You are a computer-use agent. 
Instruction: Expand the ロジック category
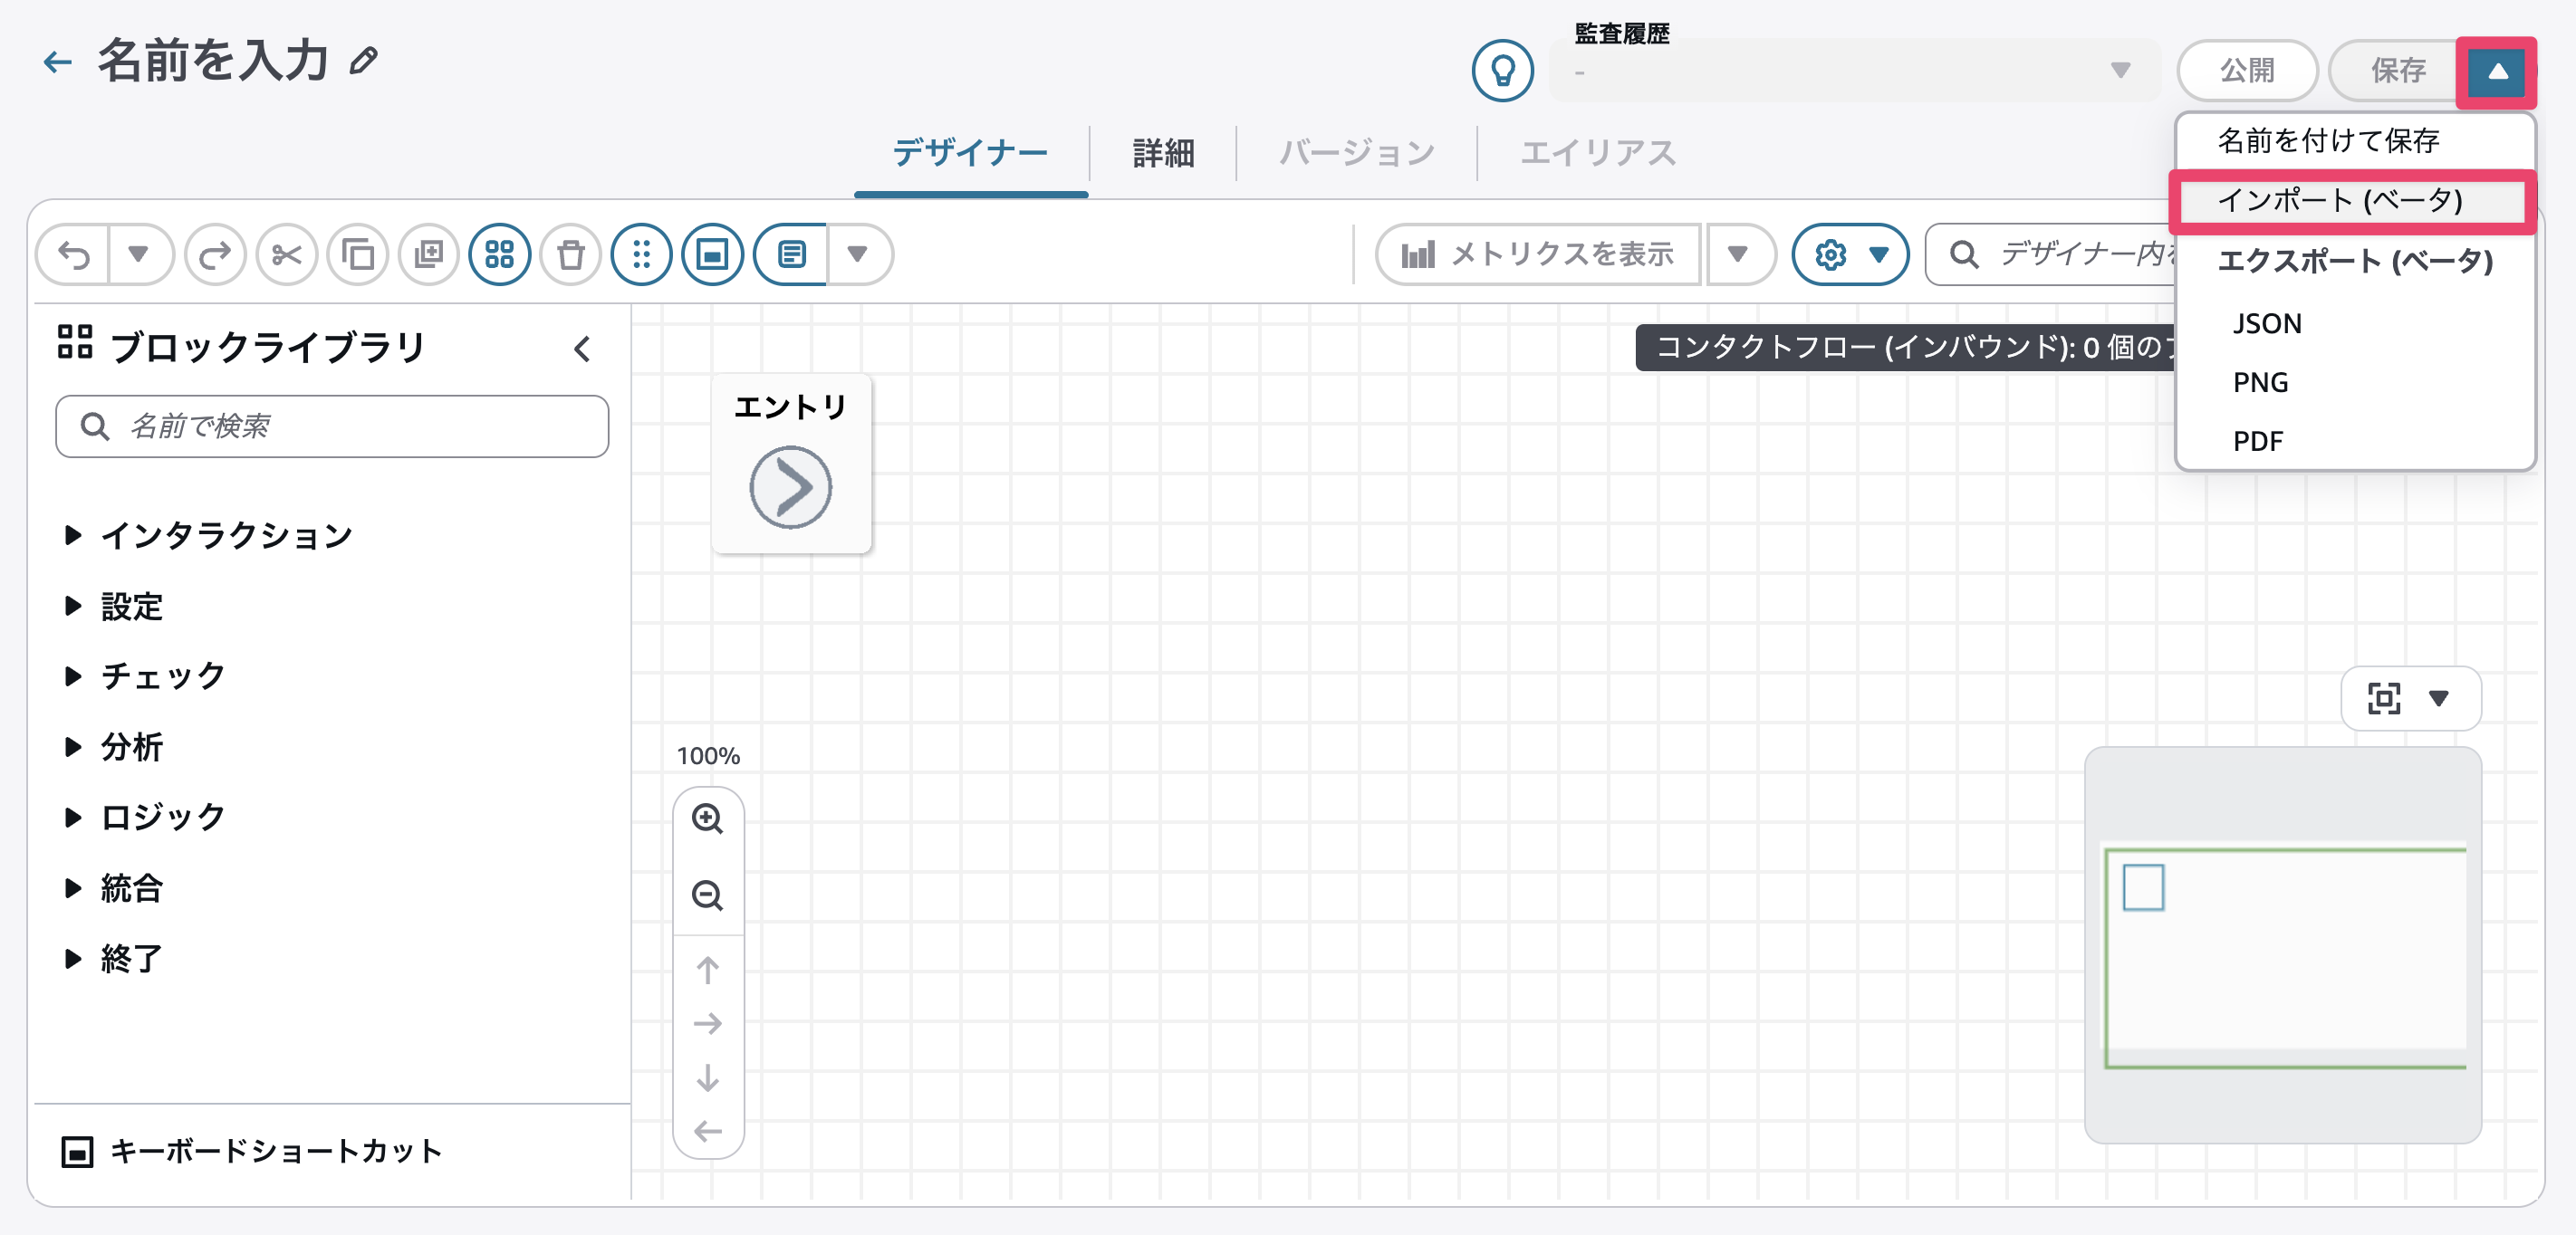(146, 818)
